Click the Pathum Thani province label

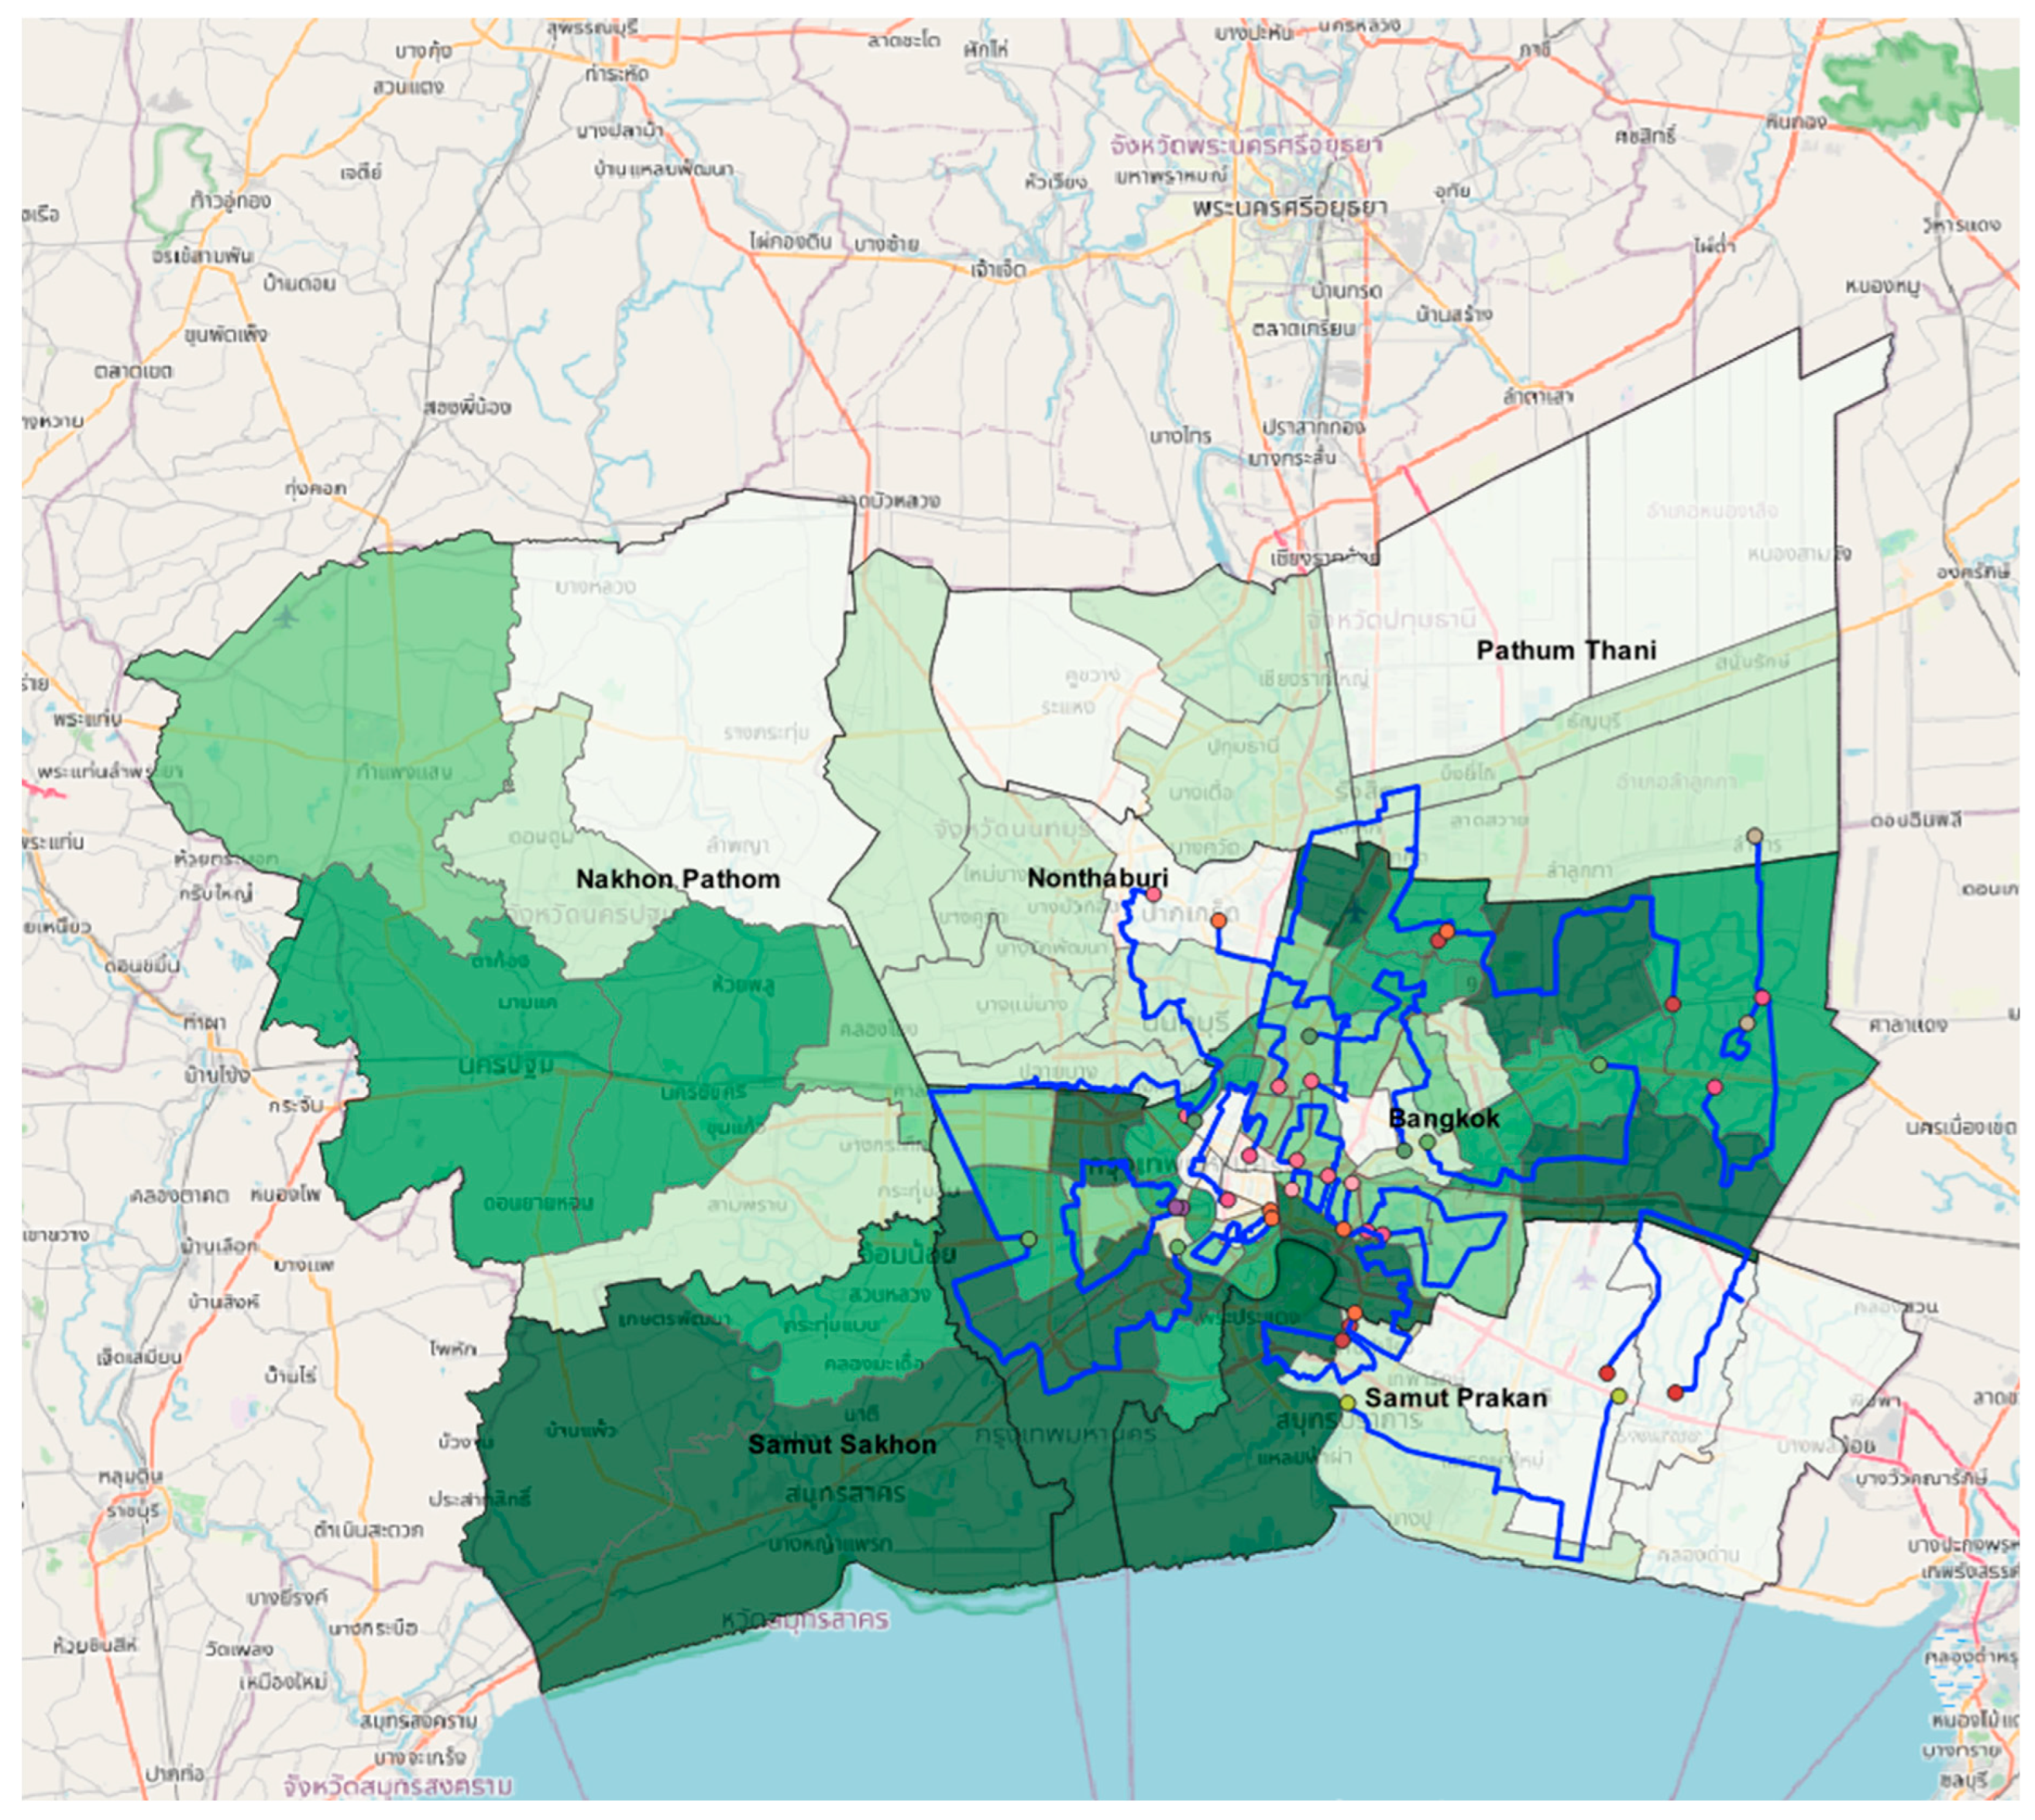[1566, 650]
